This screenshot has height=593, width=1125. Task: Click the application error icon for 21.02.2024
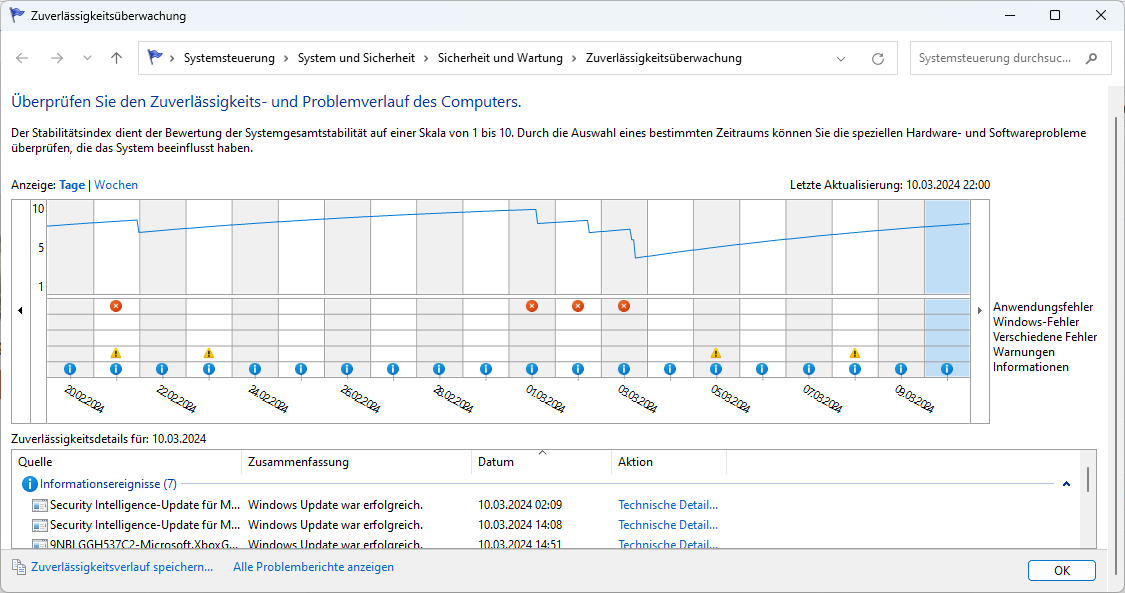pos(116,306)
